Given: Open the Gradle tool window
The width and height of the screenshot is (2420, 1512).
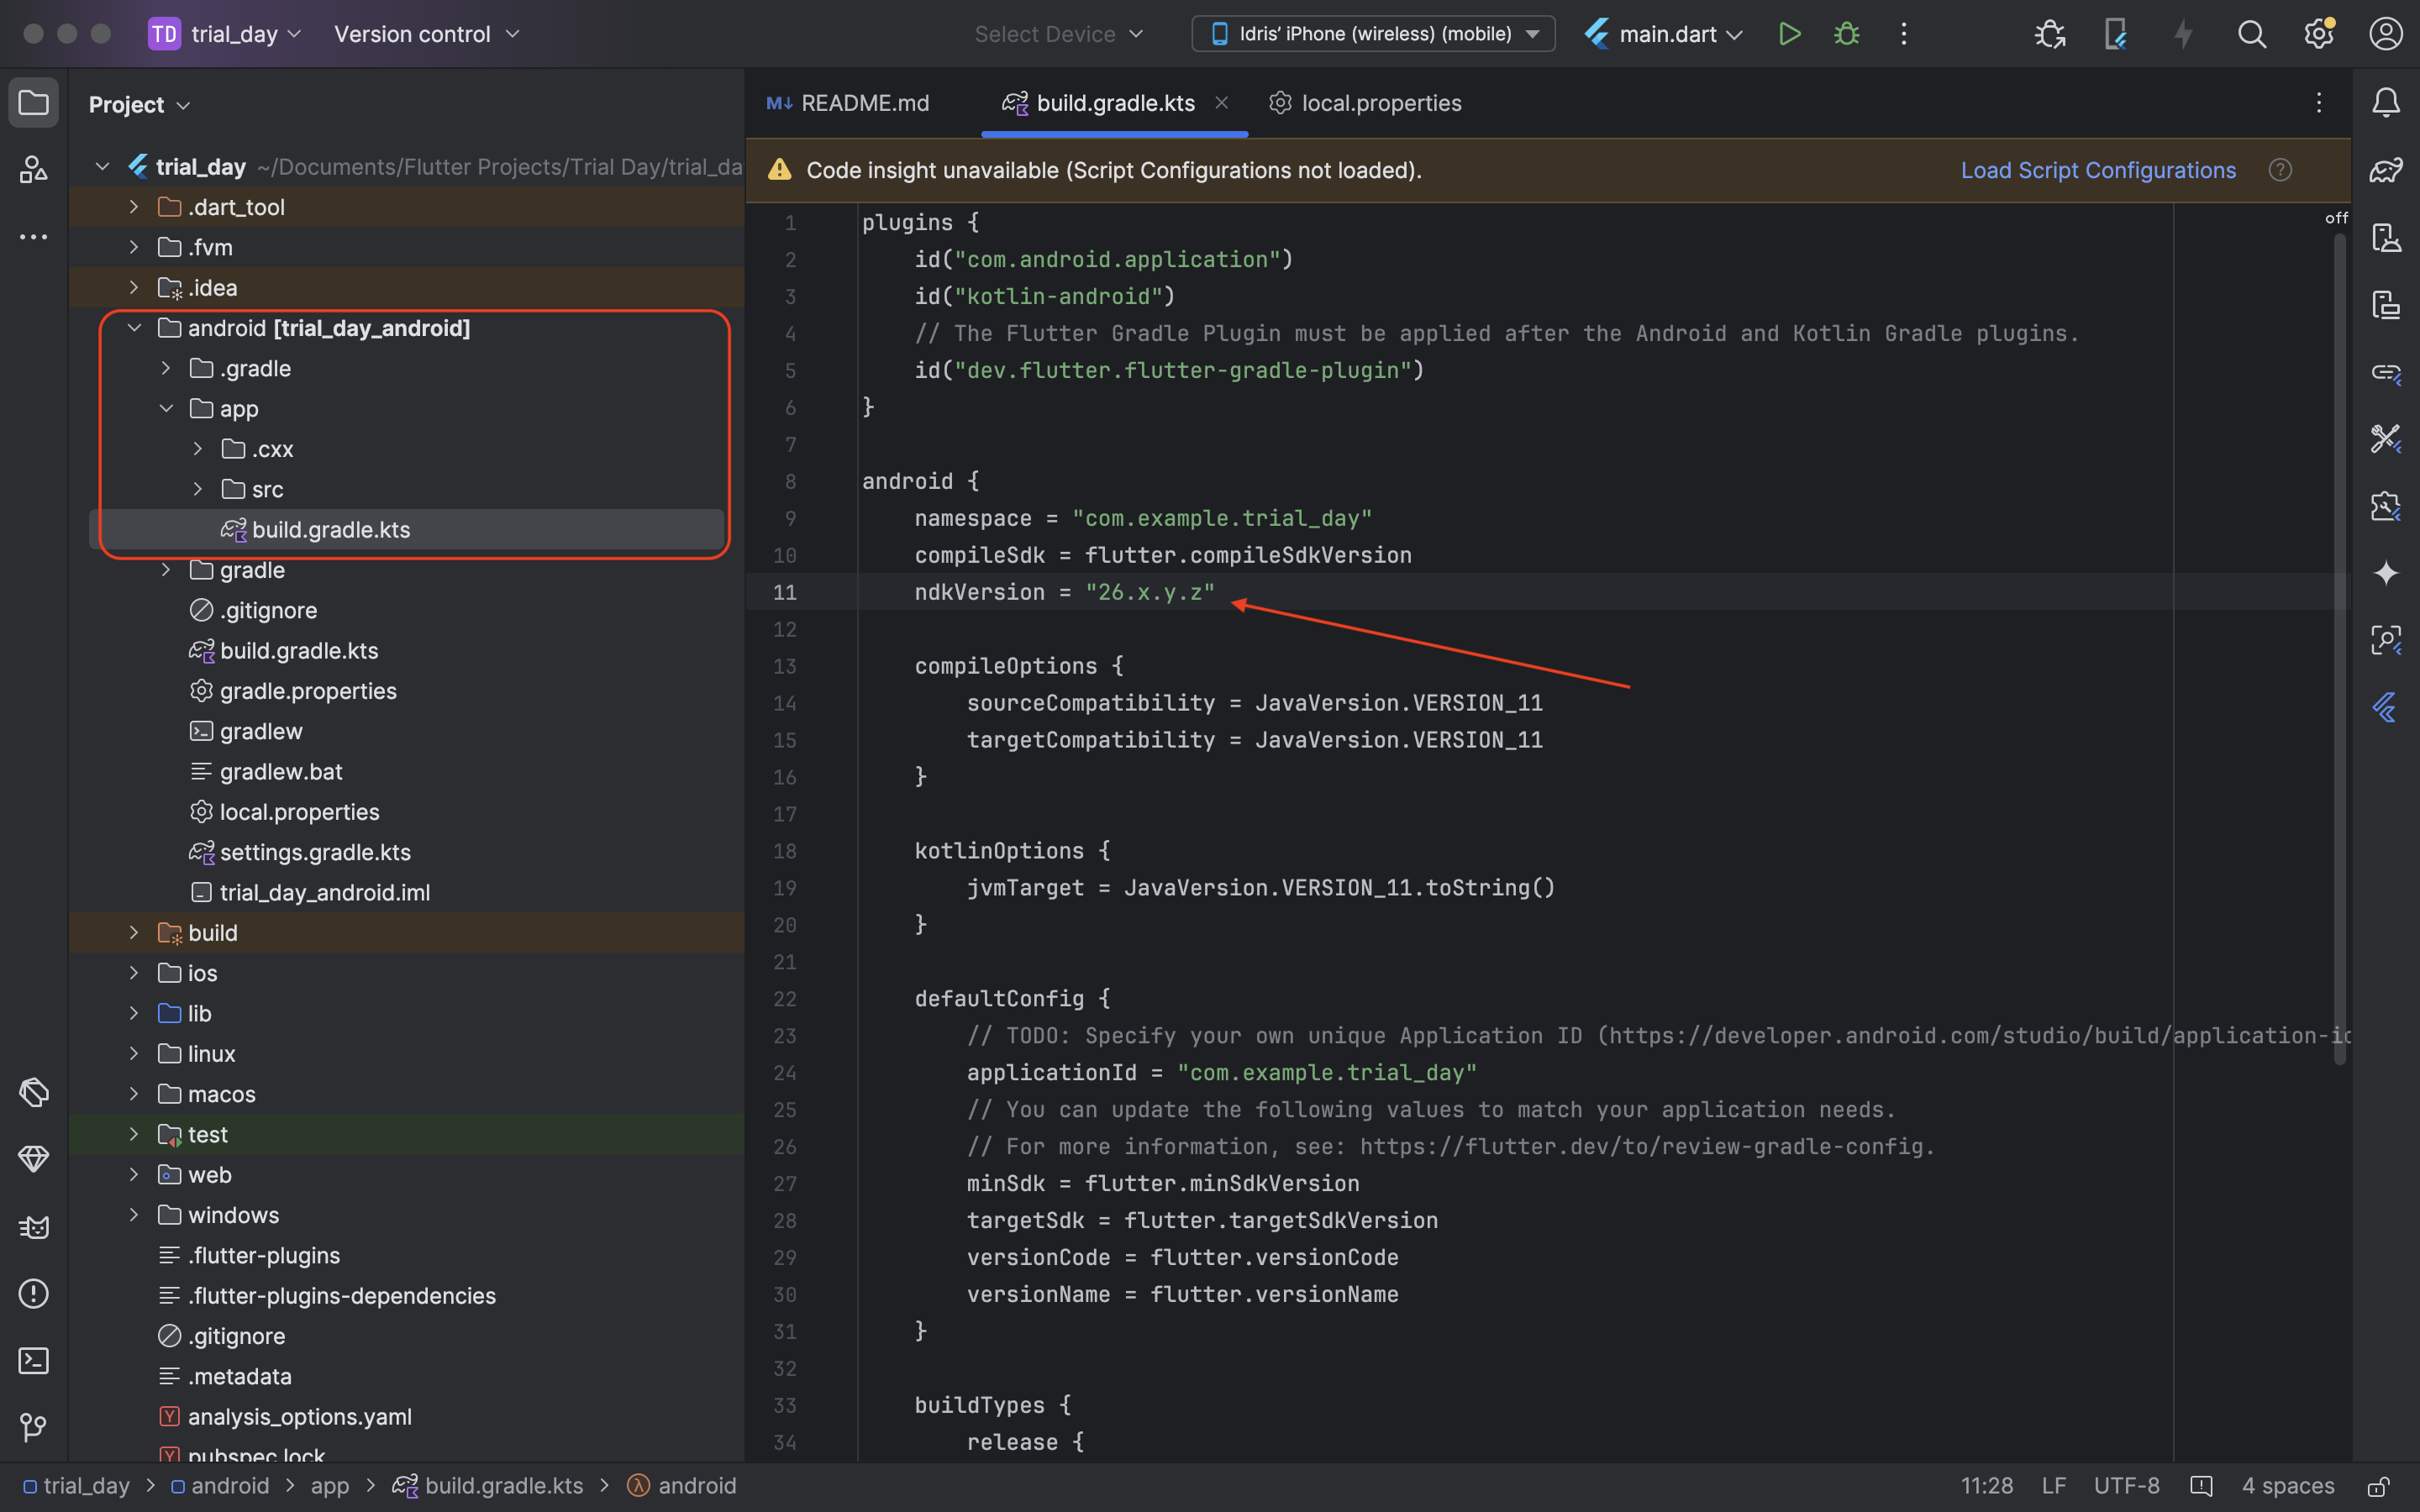Looking at the screenshot, I should point(2386,170).
